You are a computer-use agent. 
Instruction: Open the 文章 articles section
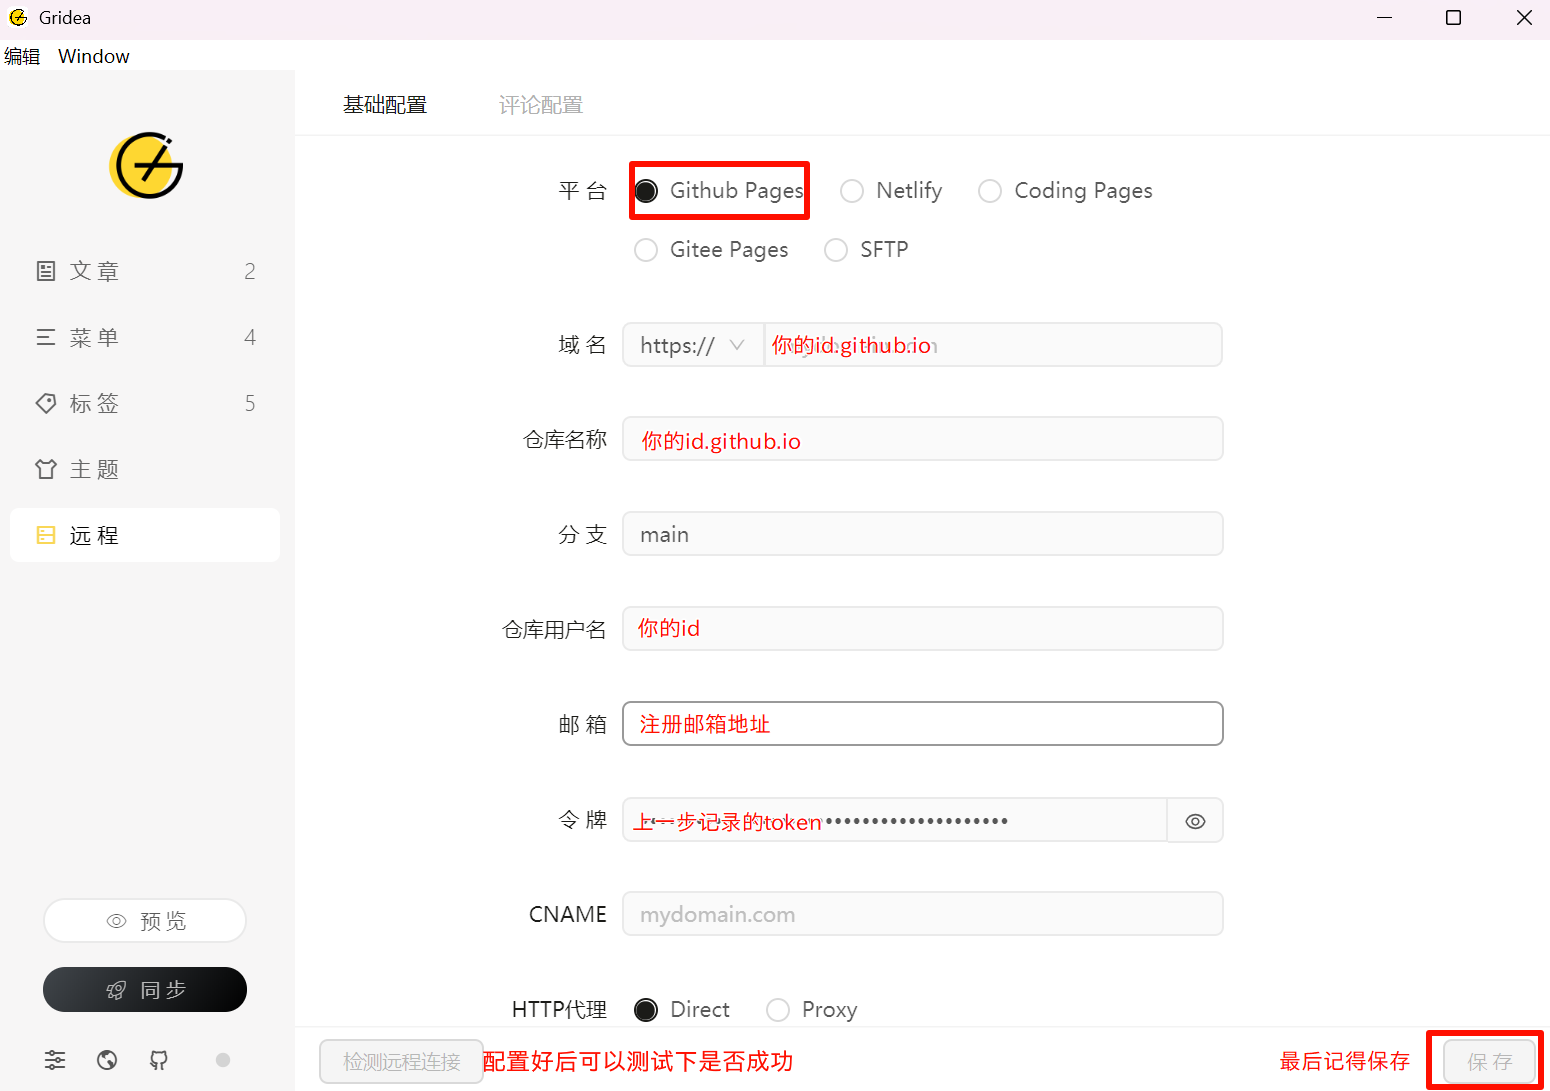pos(145,271)
